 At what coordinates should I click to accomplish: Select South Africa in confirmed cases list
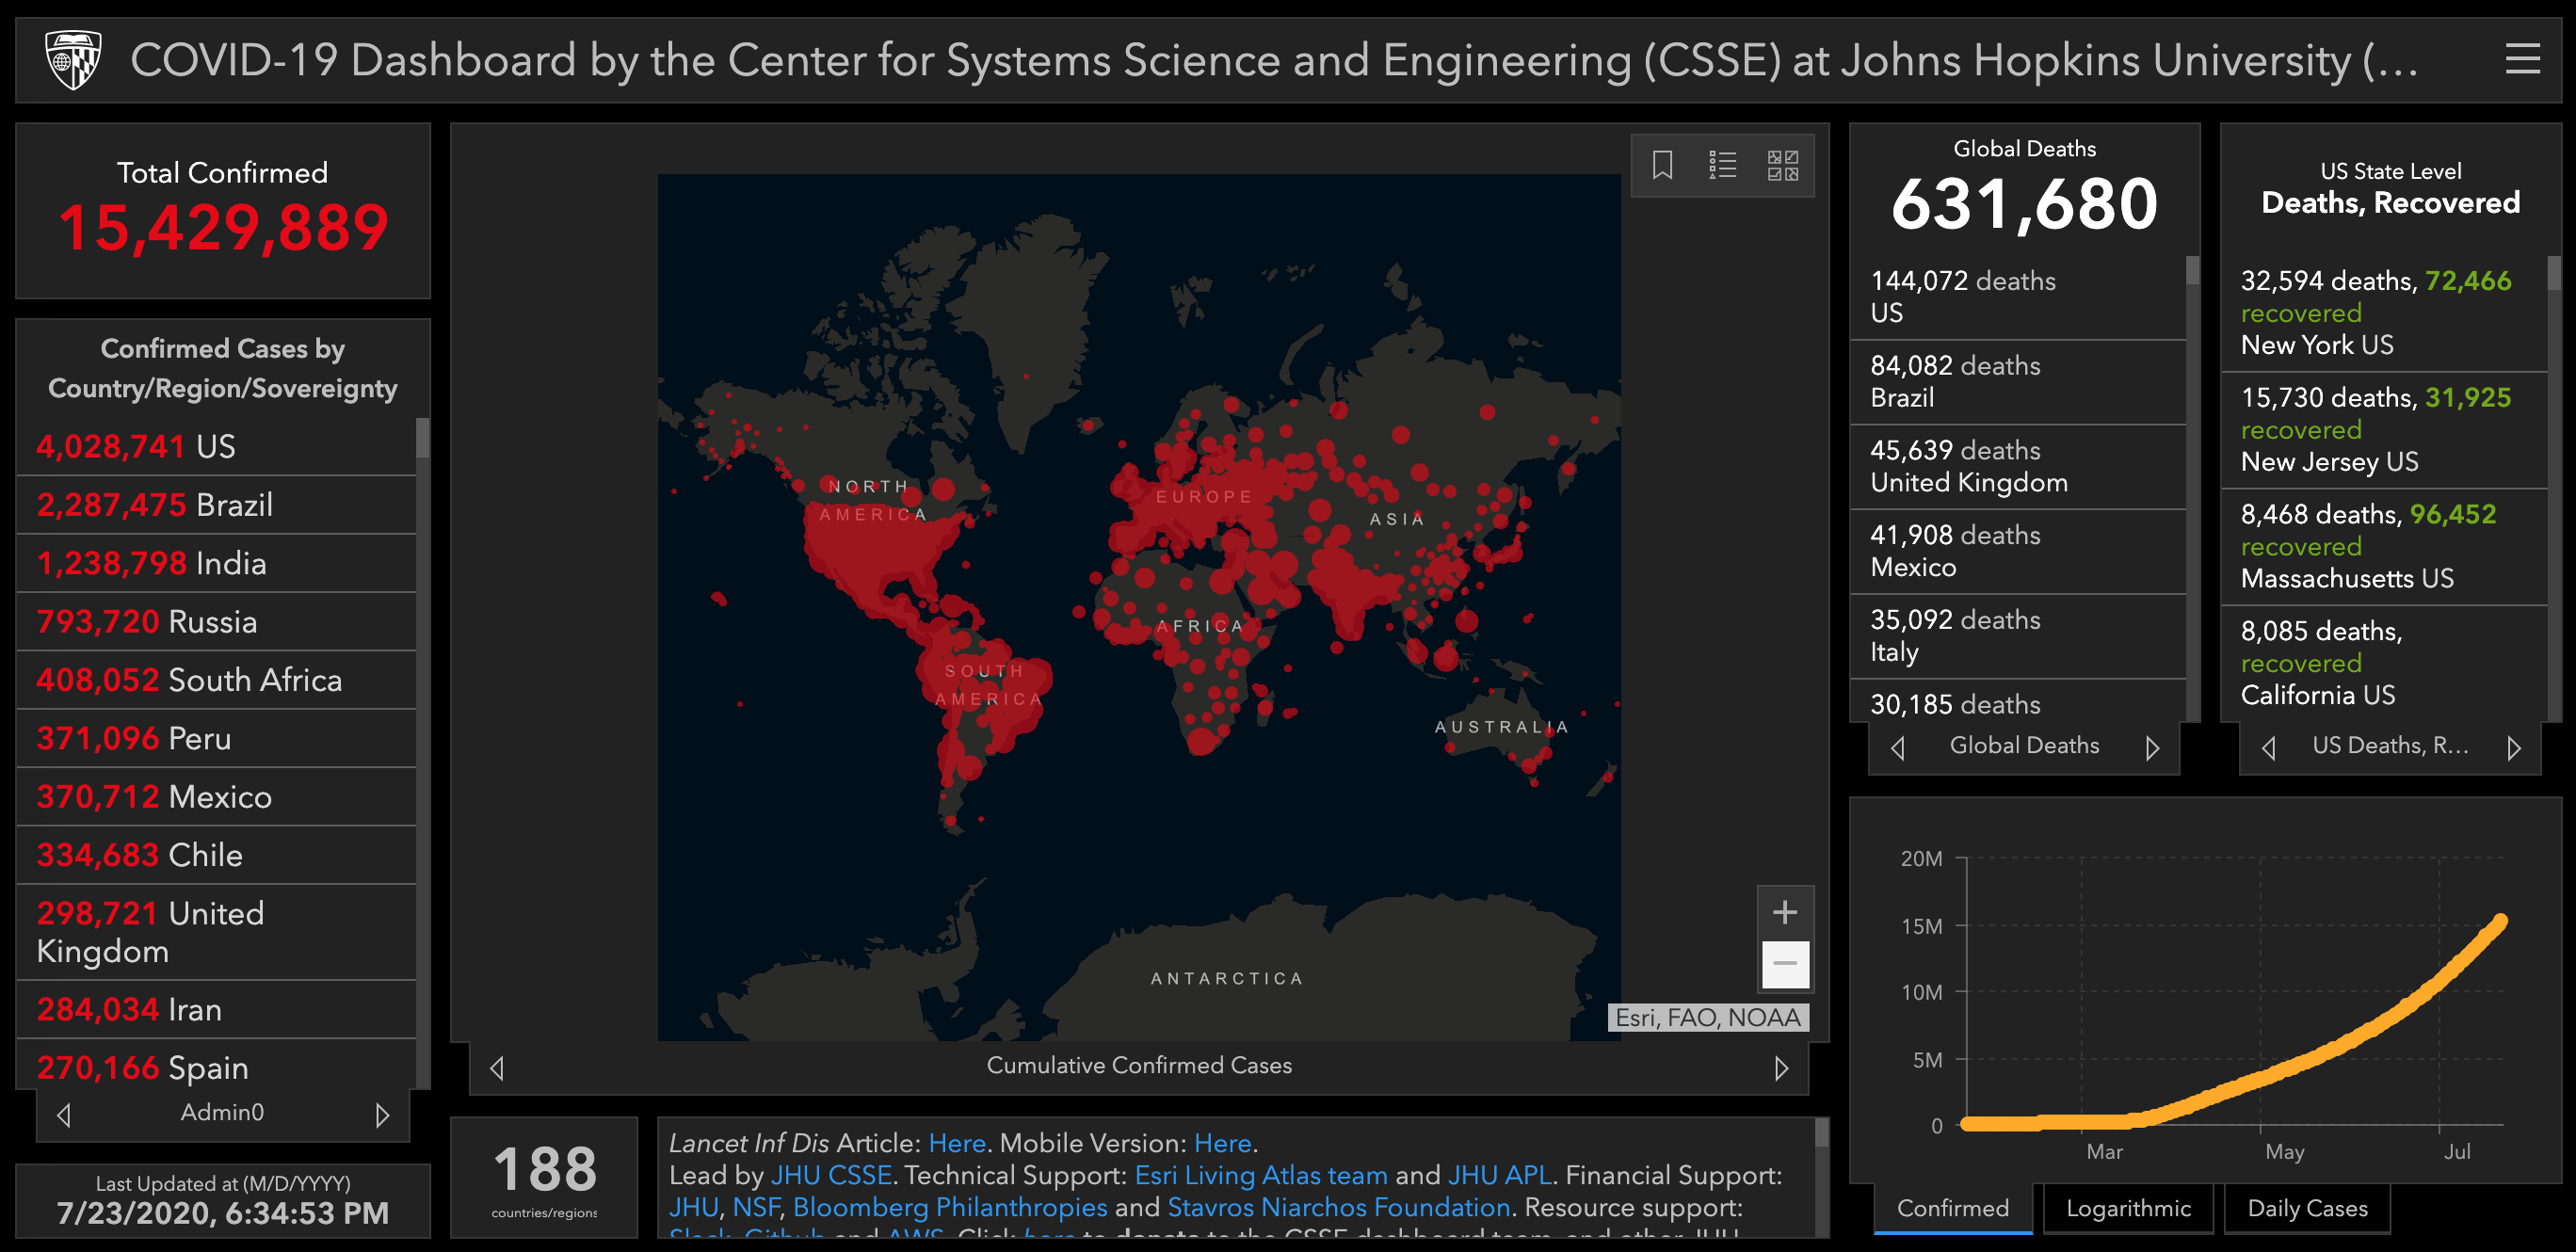[x=216, y=680]
